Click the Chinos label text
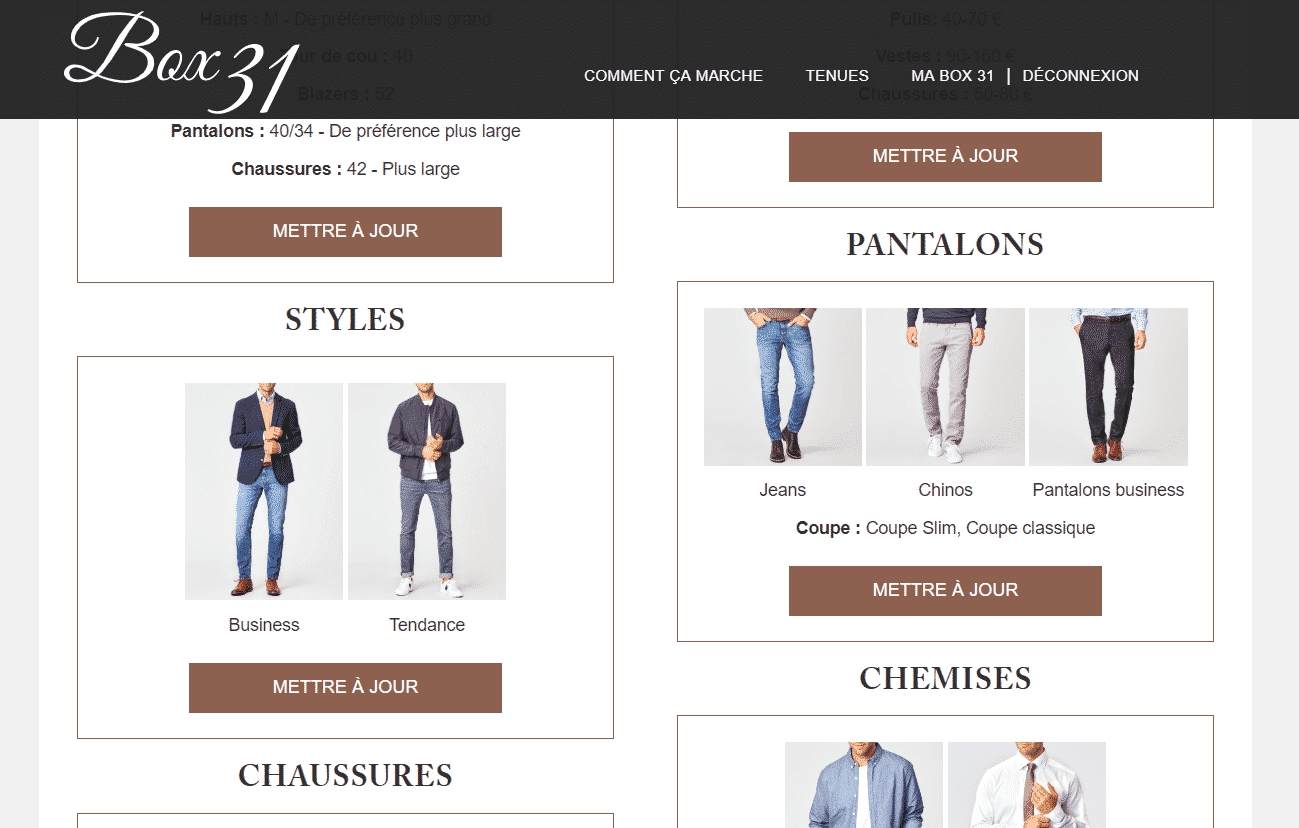This screenshot has width=1299, height=828. (945, 490)
